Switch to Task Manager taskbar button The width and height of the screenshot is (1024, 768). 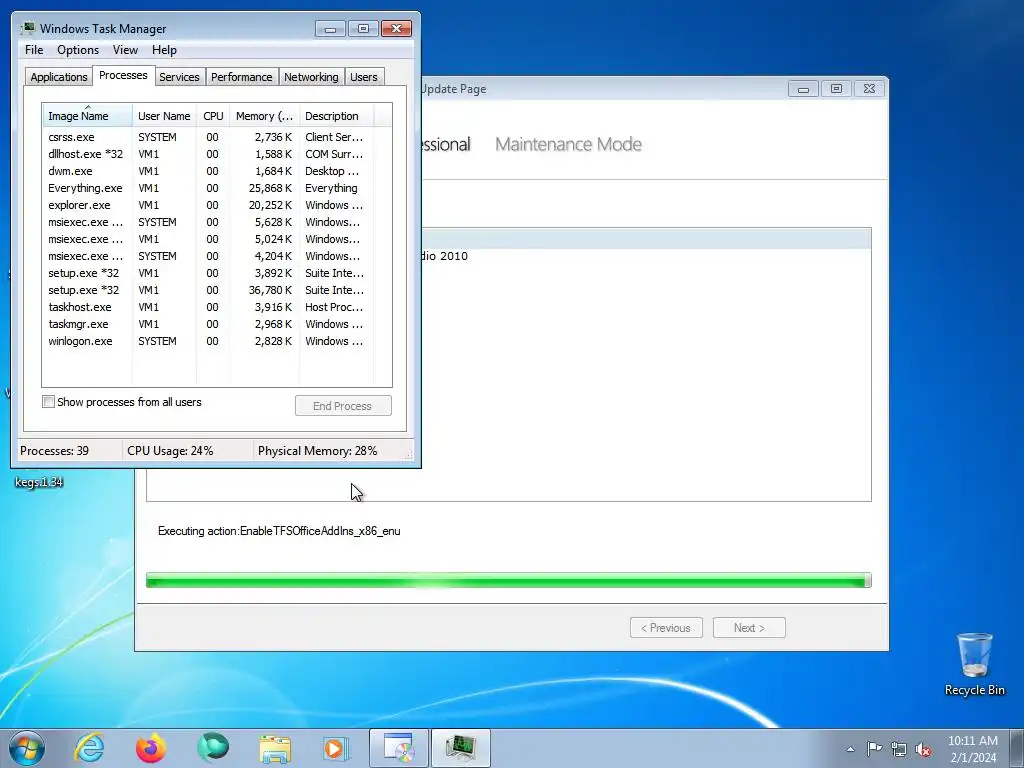click(460, 748)
